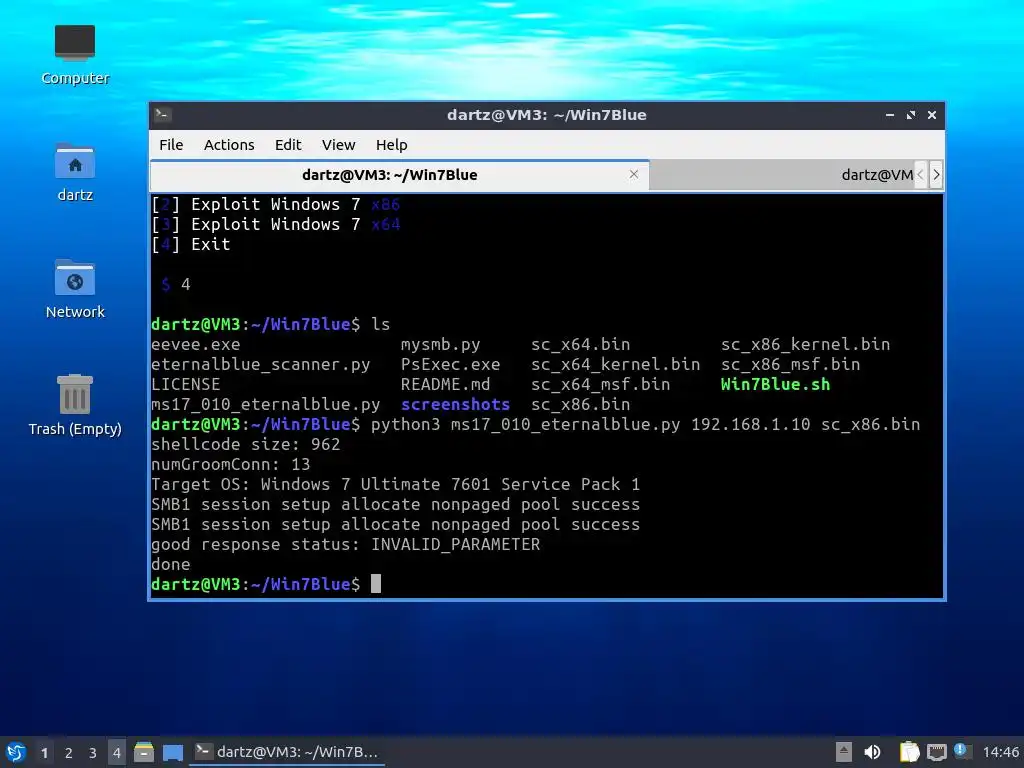1024x768 pixels.
Task: Click PsExec.exe in the ls output
Action: click(451, 364)
